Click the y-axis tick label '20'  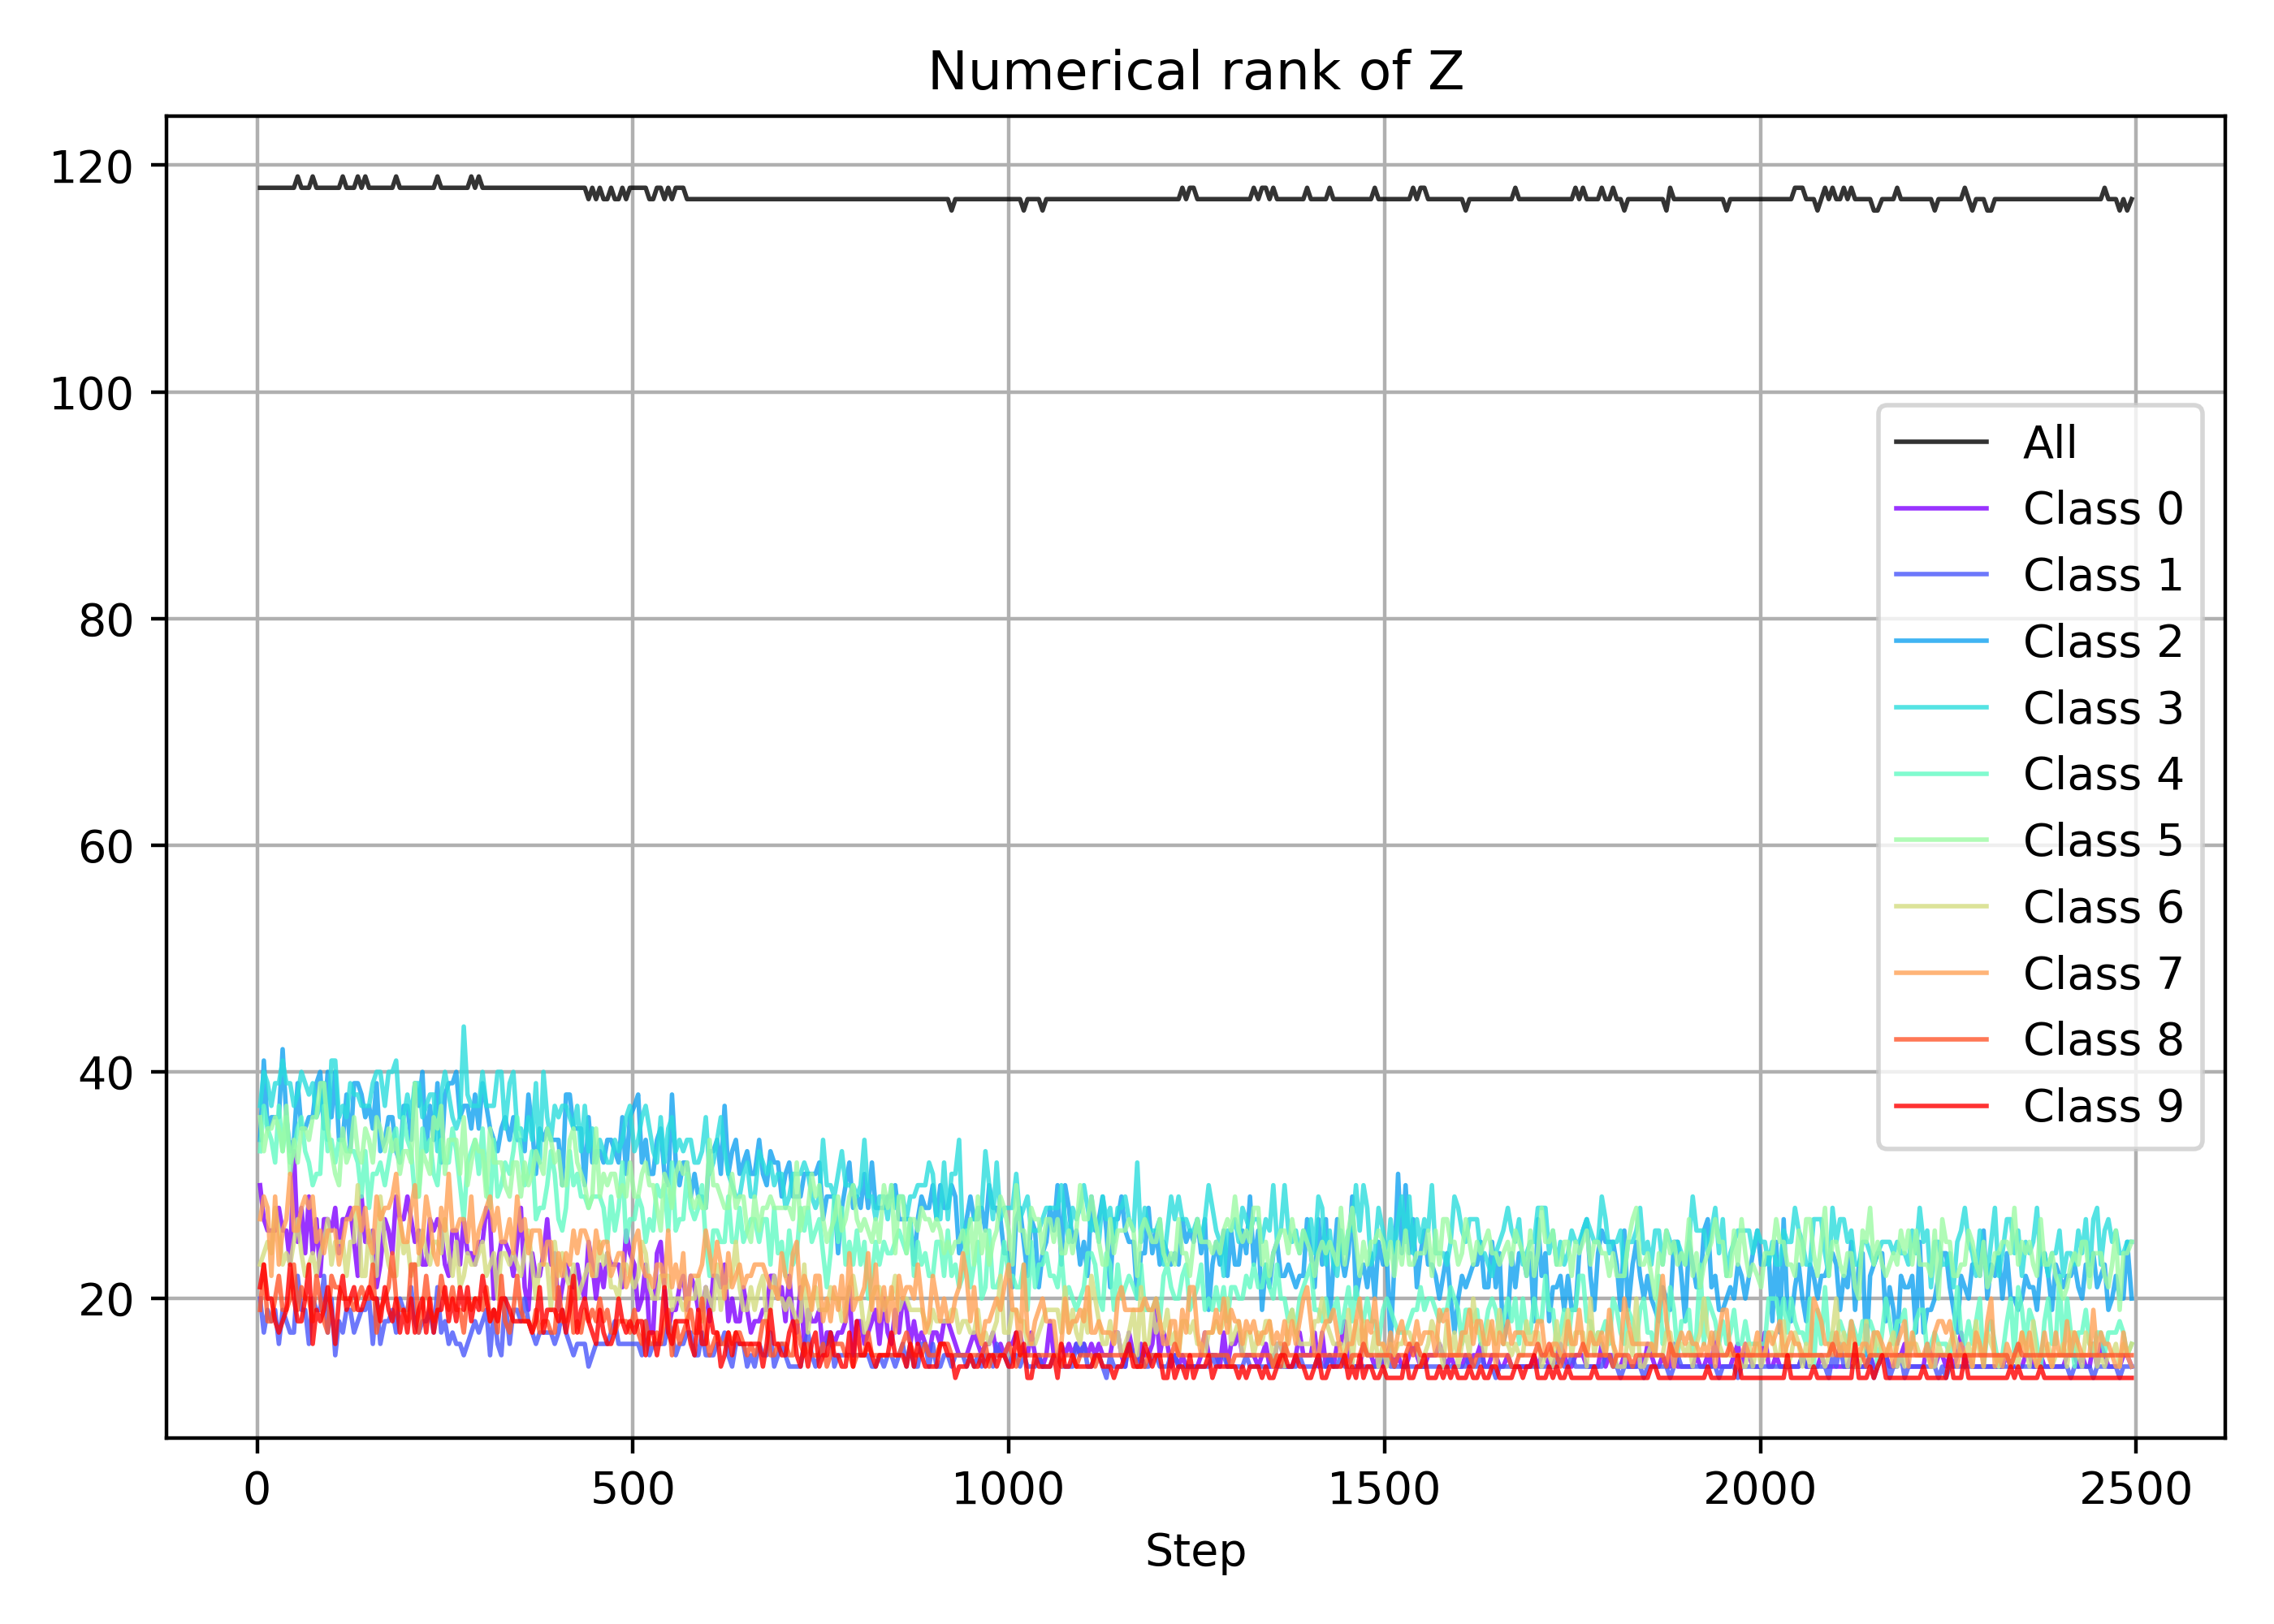coord(105,1301)
